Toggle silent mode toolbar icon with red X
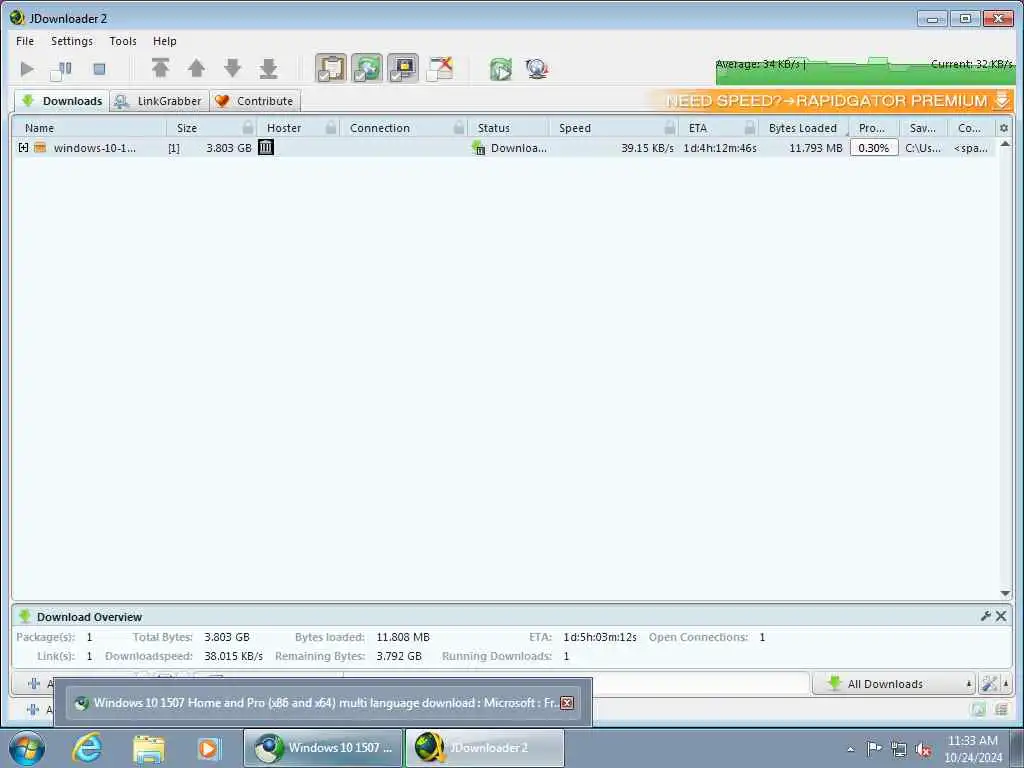This screenshot has height=768, width=1024. pos(440,68)
